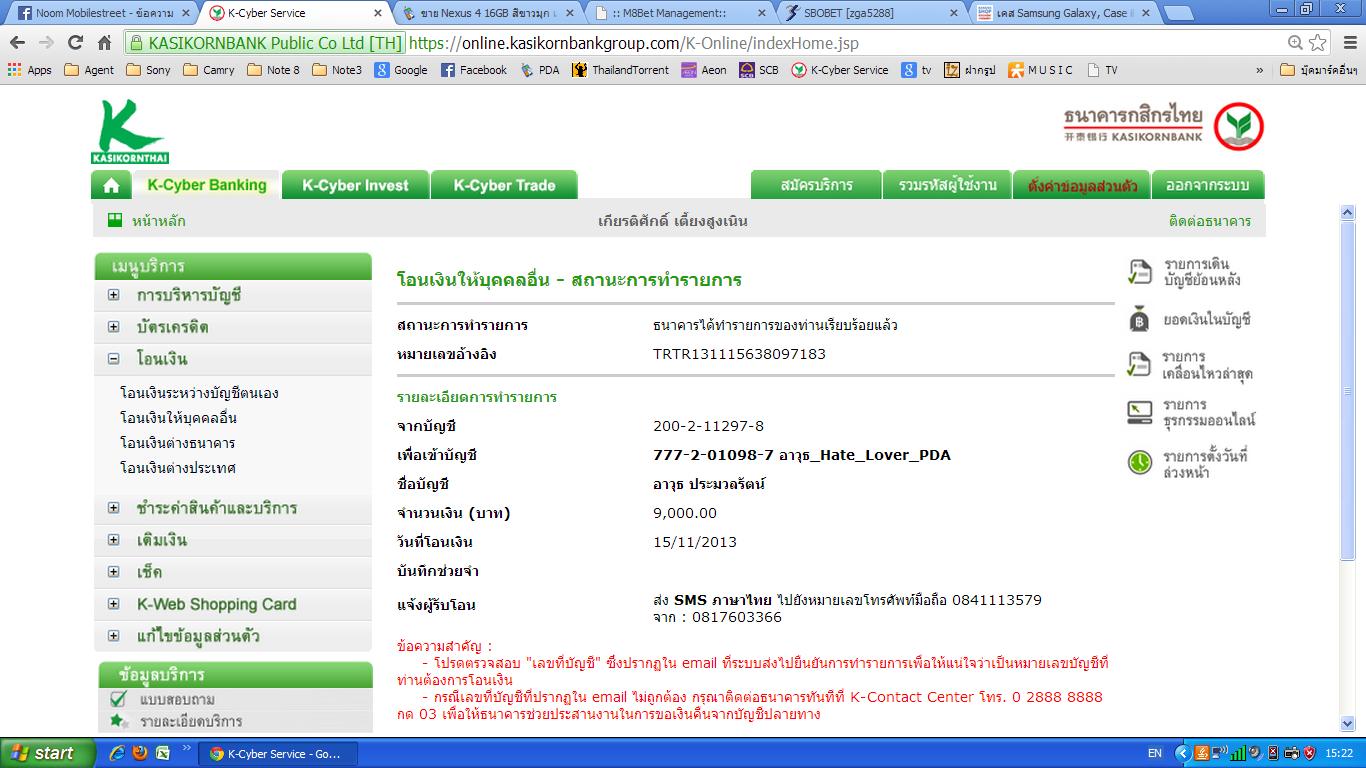This screenshot has height=768, width=1366.
Task: Expand the แก้ไขข้อมูลส่วนตัว menu section
Action: [114, 636]
